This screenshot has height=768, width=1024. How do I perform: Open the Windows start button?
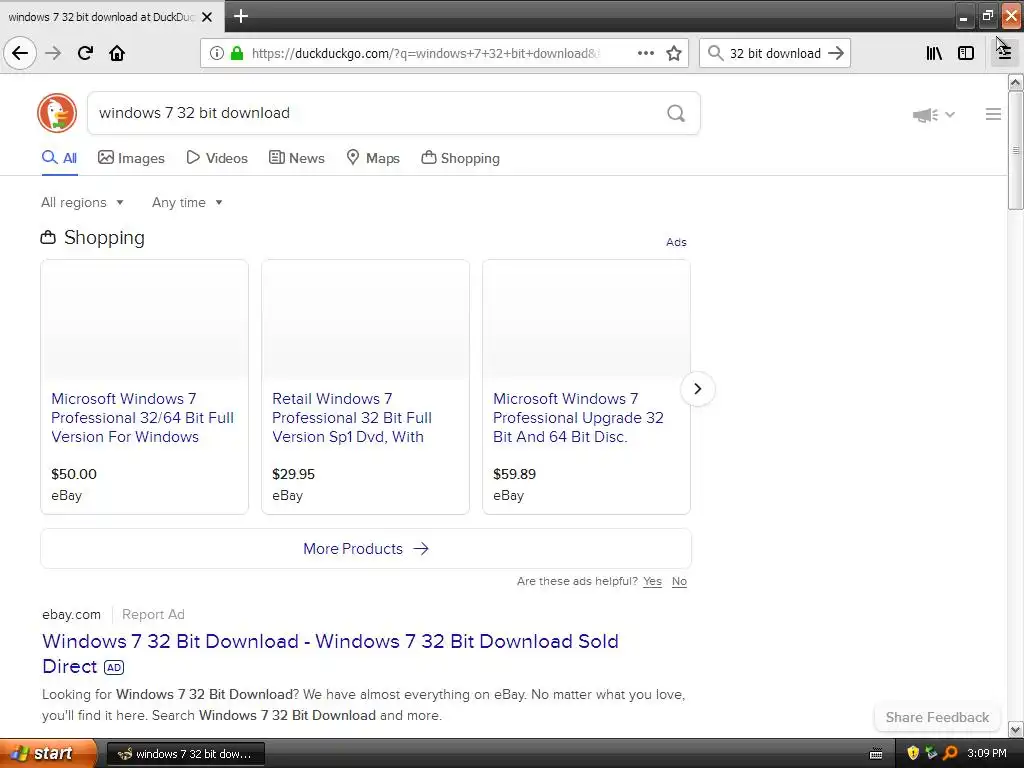(48, 754)
